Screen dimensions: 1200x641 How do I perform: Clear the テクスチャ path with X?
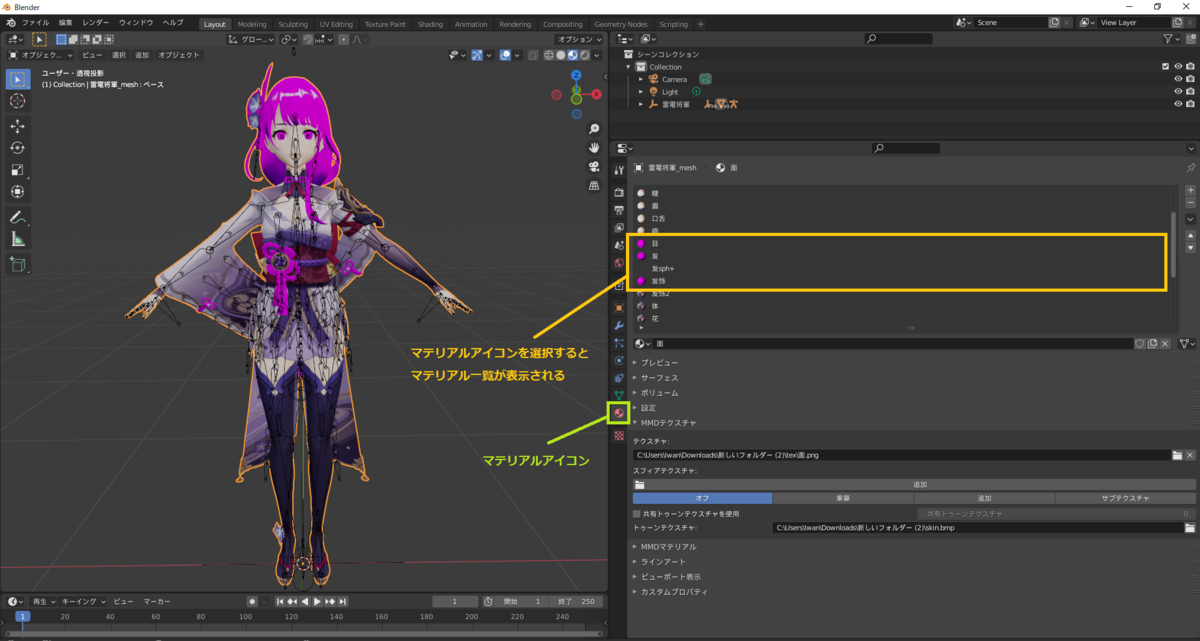[1190, 455]
